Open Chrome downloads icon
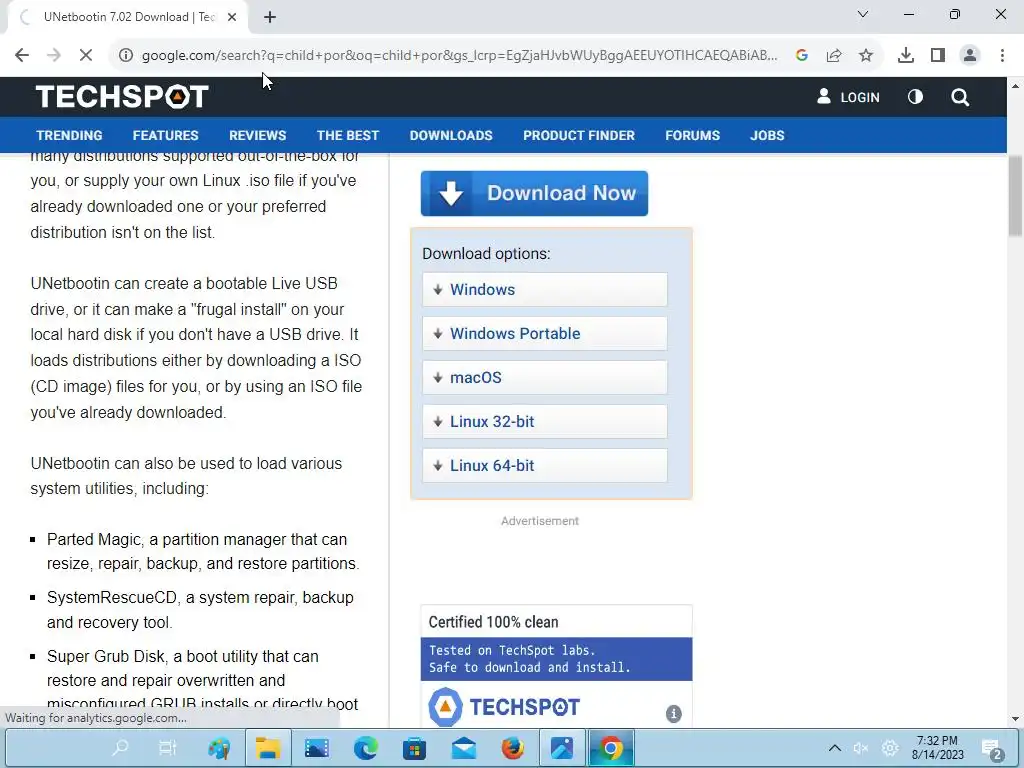Image resolution: width=1024 pixels, height=768 pixels. 906,56
